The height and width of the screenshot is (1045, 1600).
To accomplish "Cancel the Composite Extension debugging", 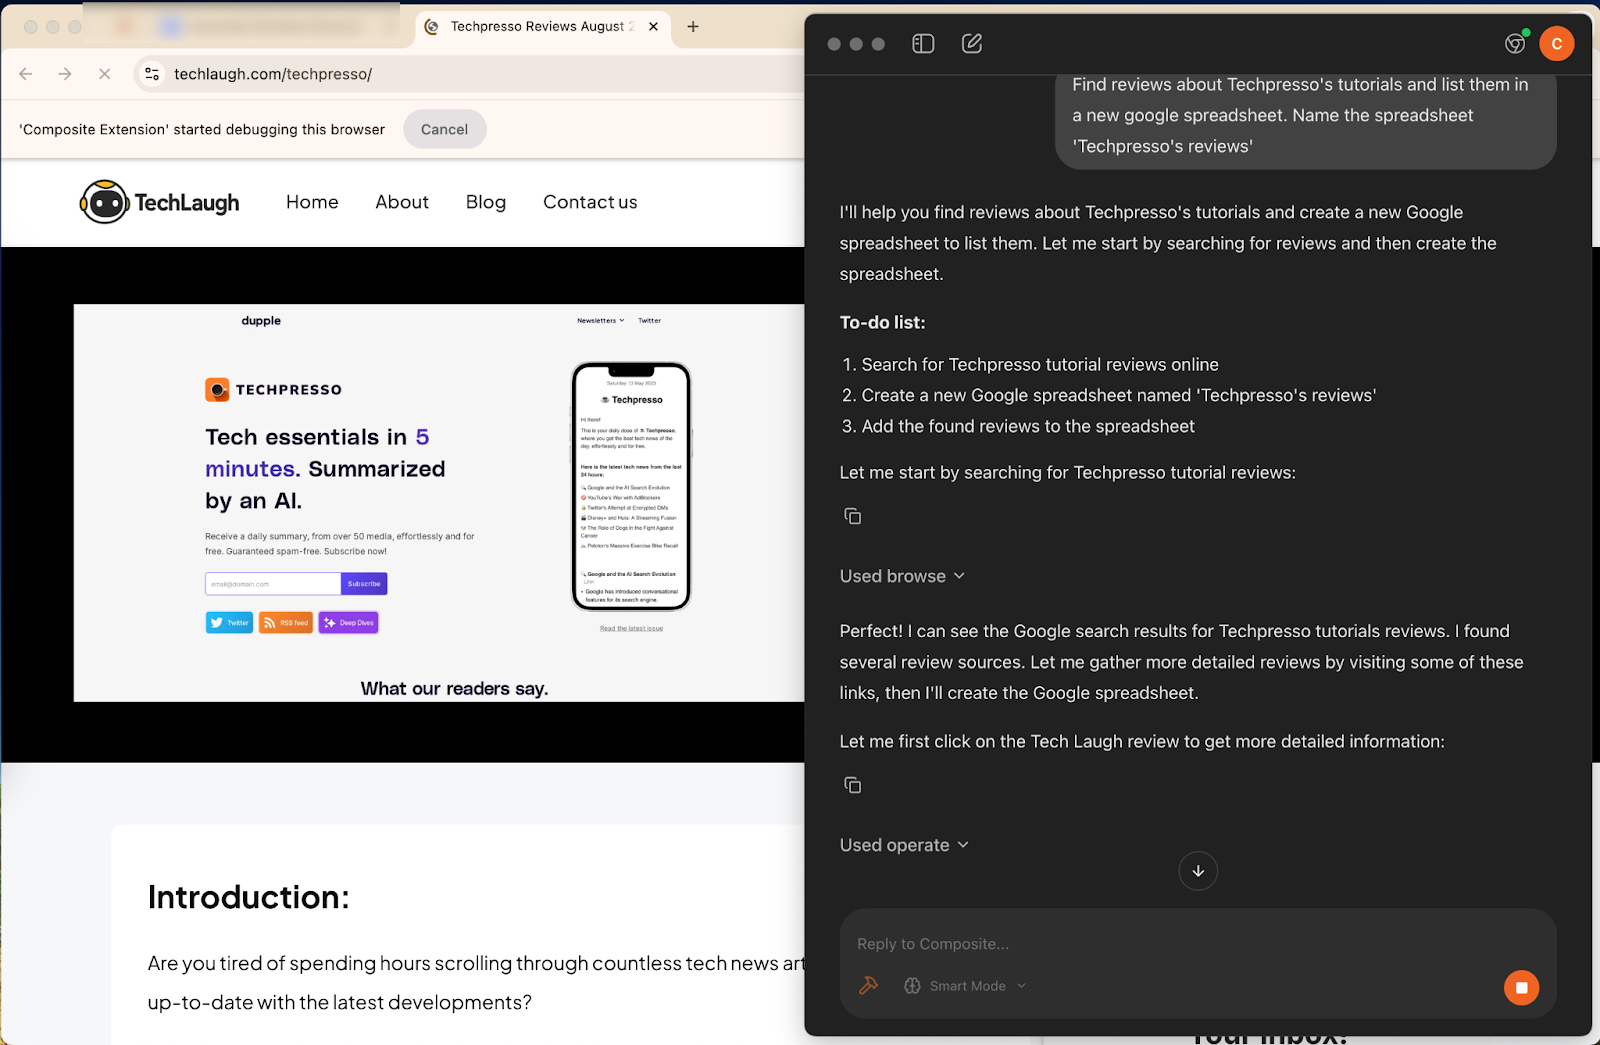I will (x=444, y=129).
